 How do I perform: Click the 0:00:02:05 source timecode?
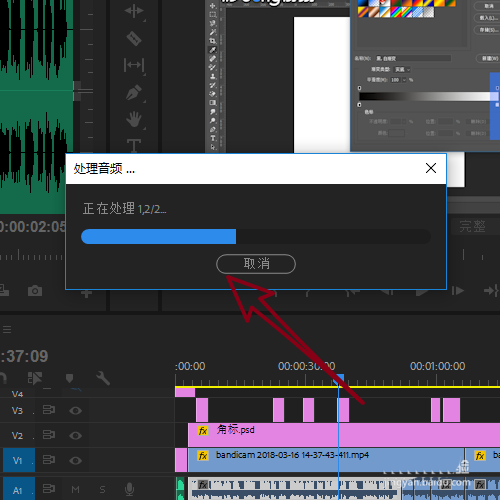[x=33, y=227]
